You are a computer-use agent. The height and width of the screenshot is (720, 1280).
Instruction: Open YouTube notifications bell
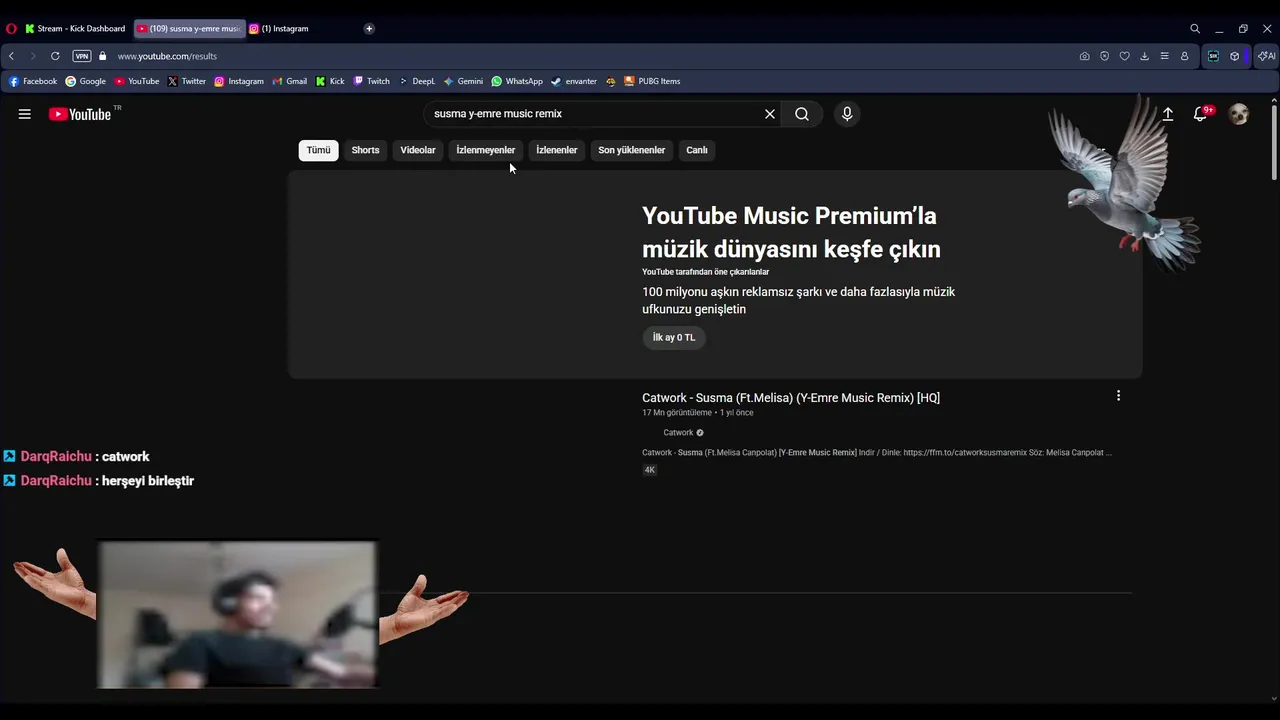tap(1201, 114)
